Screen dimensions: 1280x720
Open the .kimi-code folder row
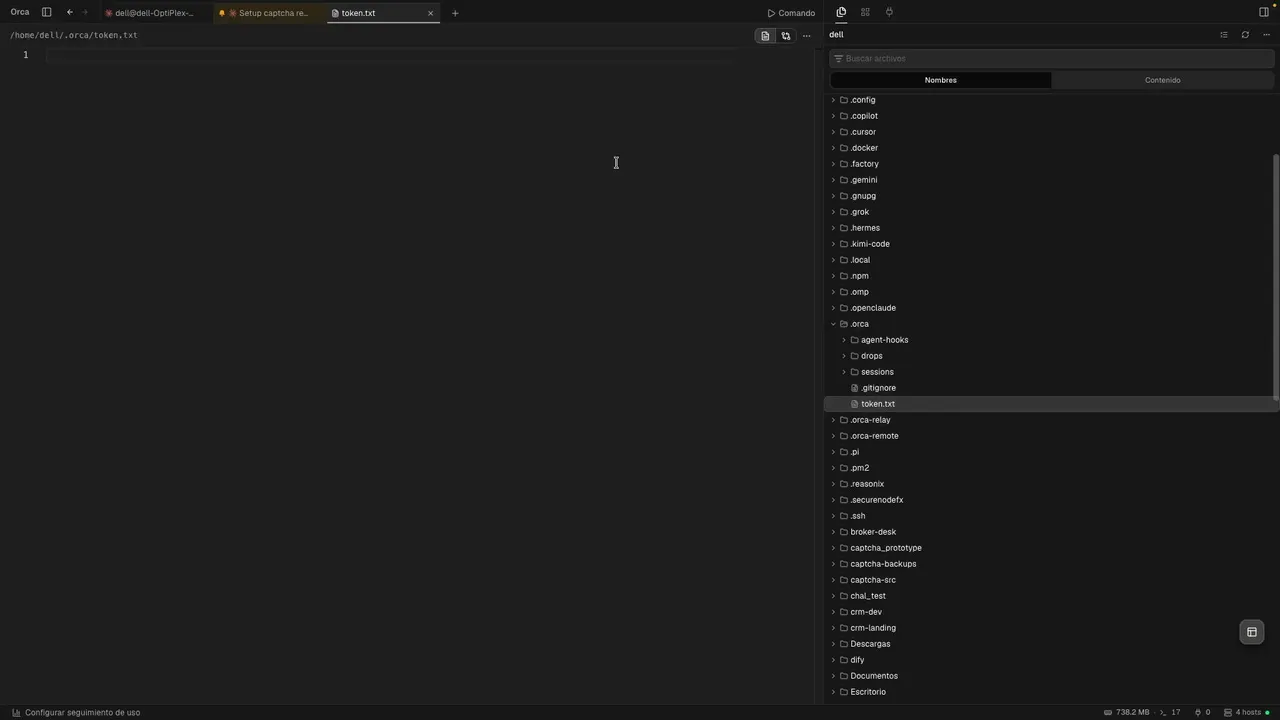(x=1047, y=244)
